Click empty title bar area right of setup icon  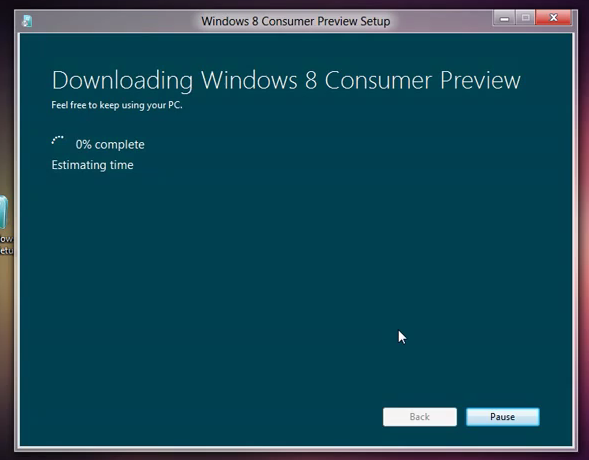click(113, 21)
